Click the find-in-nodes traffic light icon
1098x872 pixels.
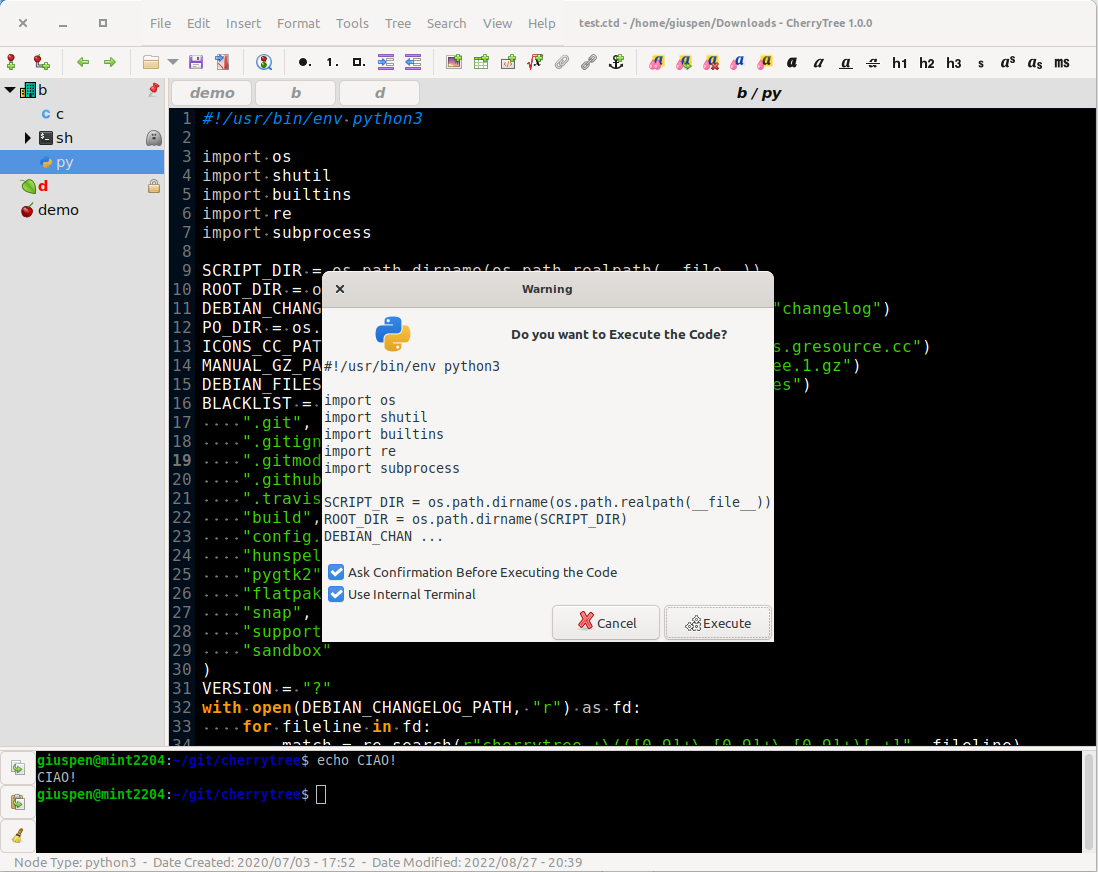pos(264,62)
